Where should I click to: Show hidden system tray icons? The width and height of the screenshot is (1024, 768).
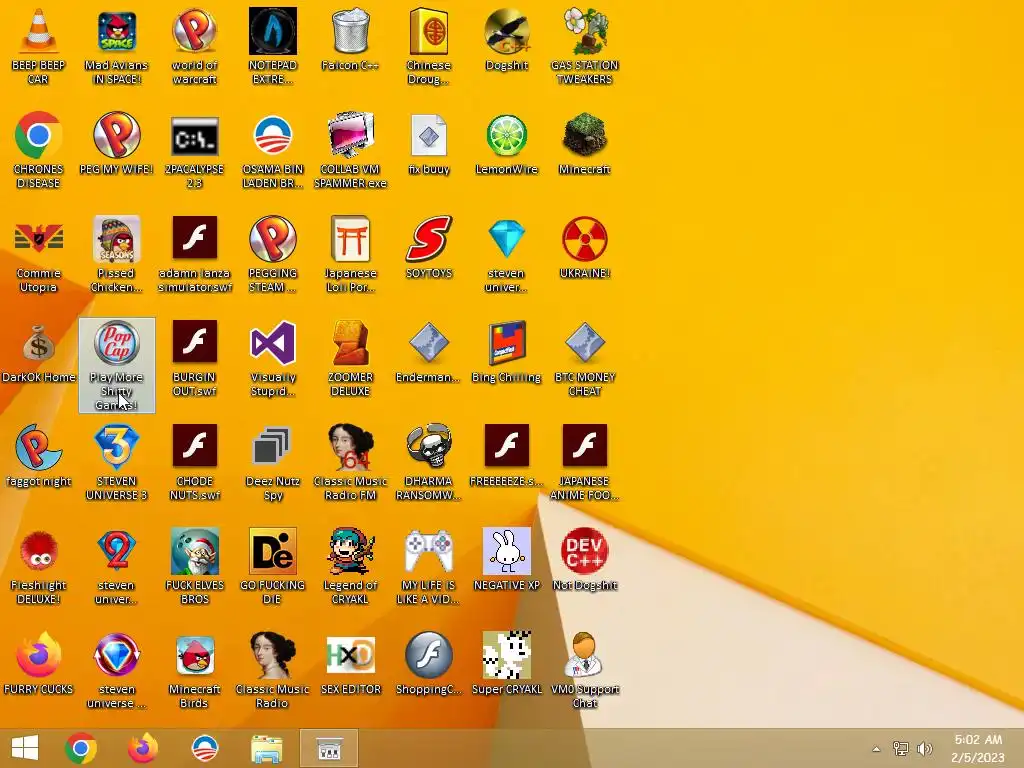pyautogui.click(x=876, y=749)
